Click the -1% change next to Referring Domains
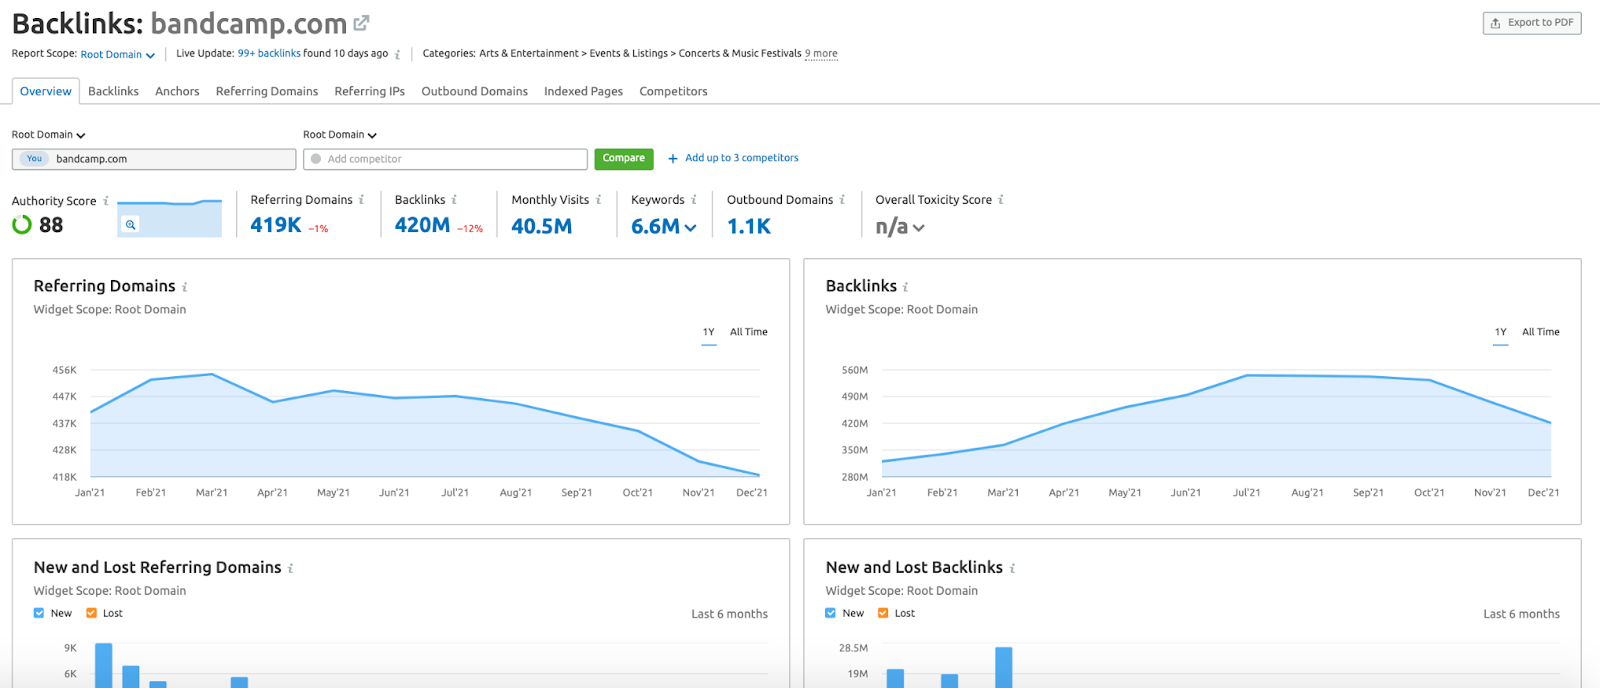 click(318, 229)
